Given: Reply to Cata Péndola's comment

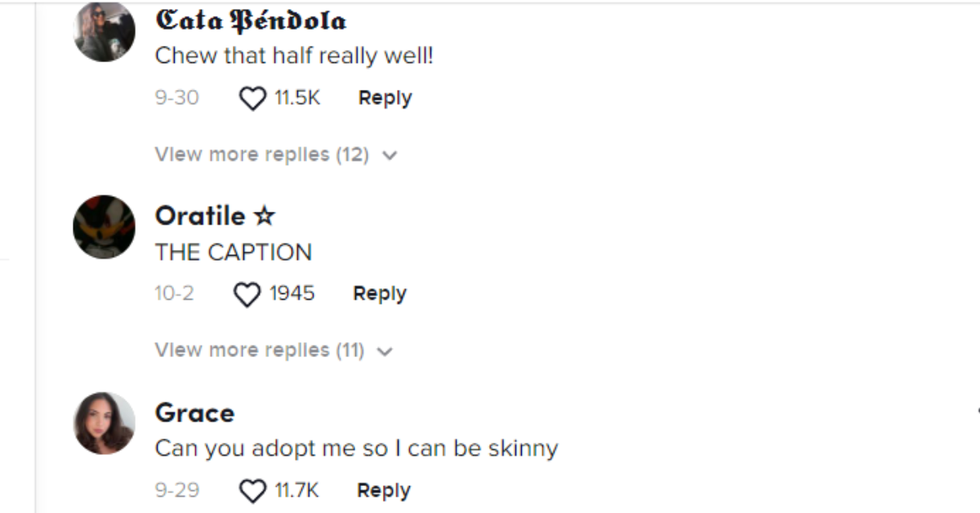Looking at the screenshot, I should 385,98.
